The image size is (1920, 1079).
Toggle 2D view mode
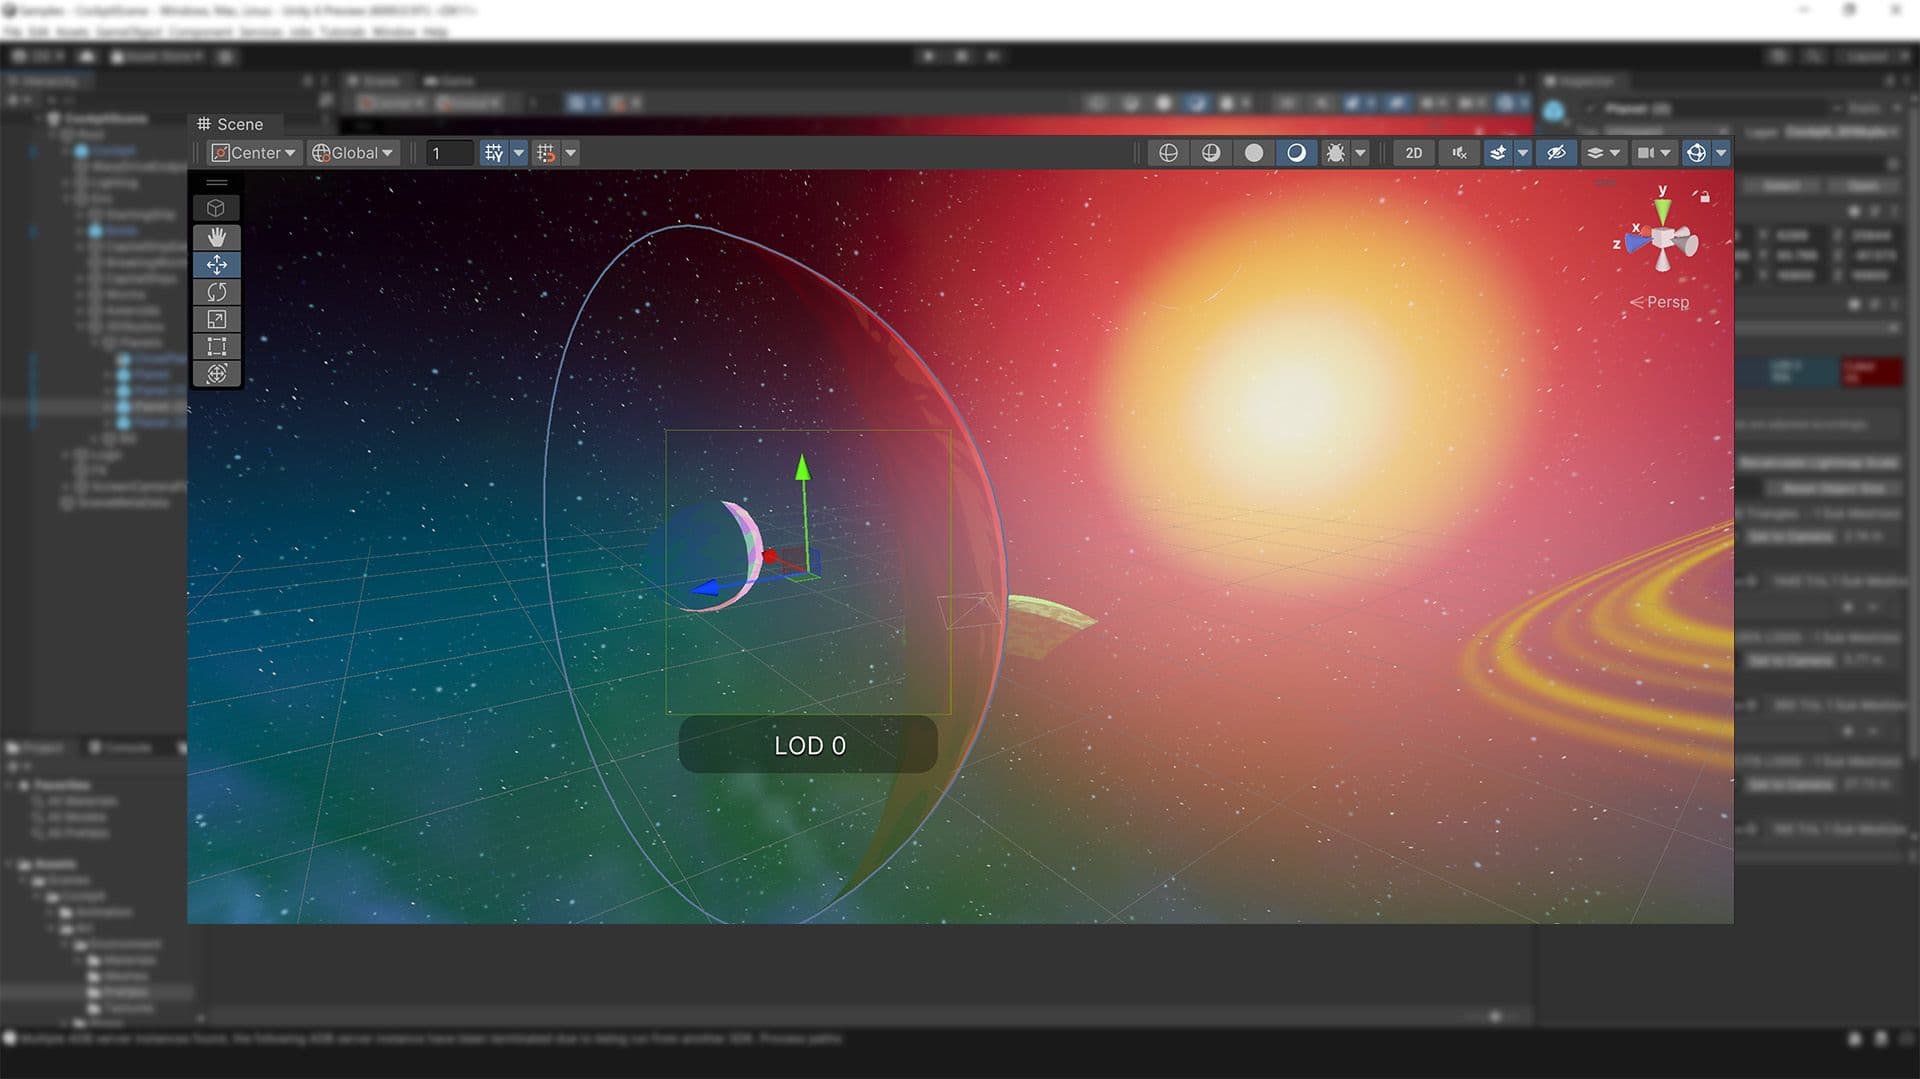[x=1413, y=153]
